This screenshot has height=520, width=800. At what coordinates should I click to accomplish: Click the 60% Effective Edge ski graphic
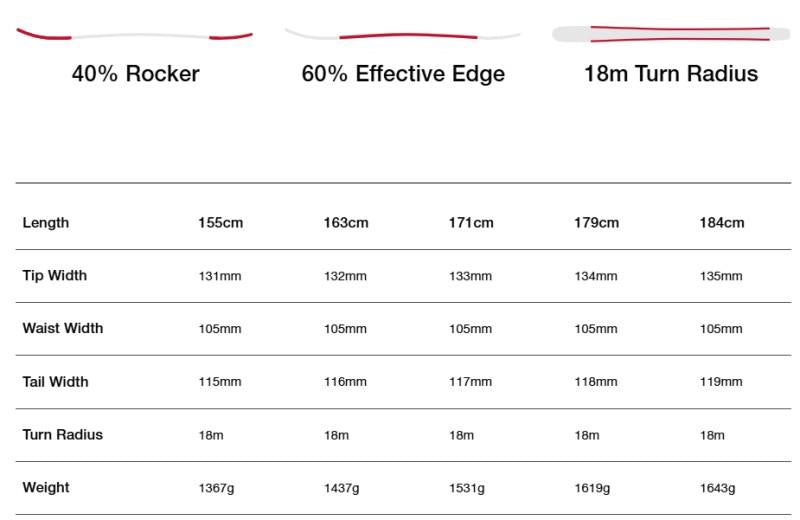[403, 35]
